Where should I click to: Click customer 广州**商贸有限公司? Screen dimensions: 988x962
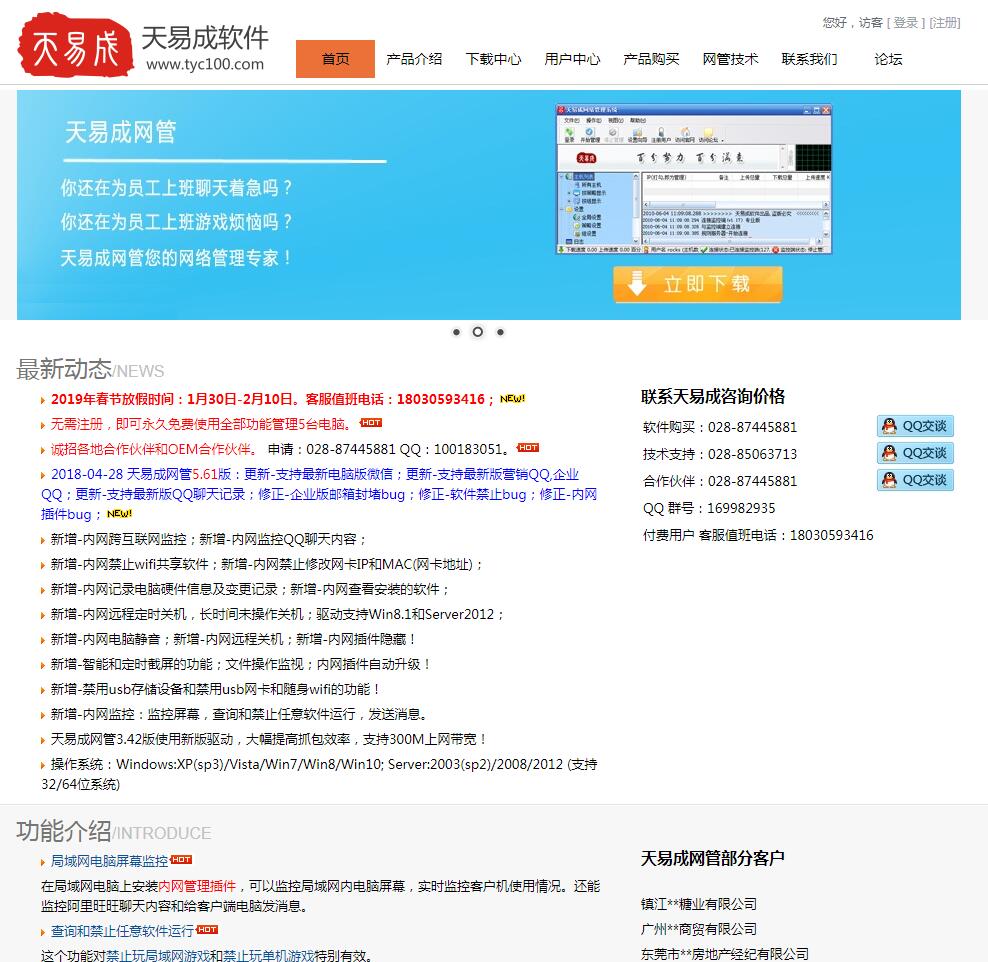coord(699,929)
